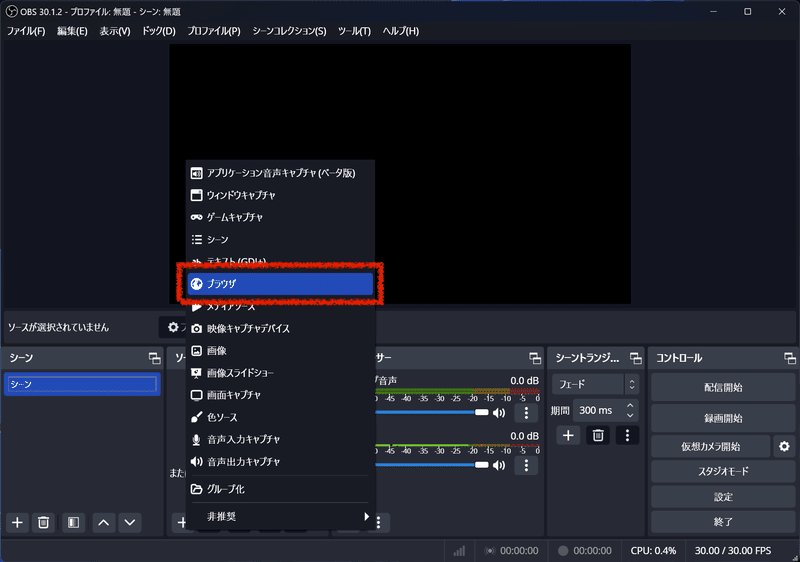Delete selected scene with trash icon

coord(43,523)
